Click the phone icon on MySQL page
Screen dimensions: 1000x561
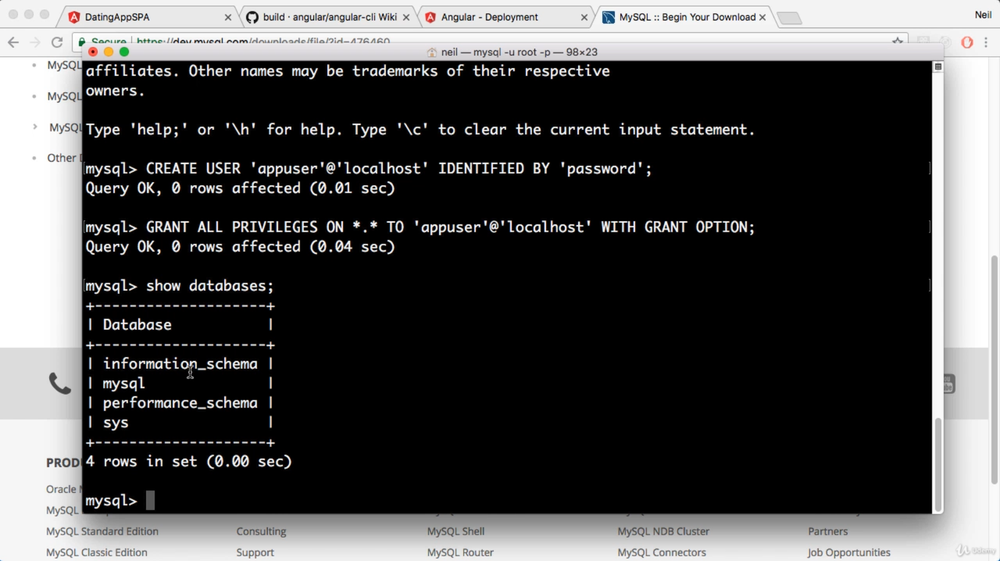coord(60,383)
